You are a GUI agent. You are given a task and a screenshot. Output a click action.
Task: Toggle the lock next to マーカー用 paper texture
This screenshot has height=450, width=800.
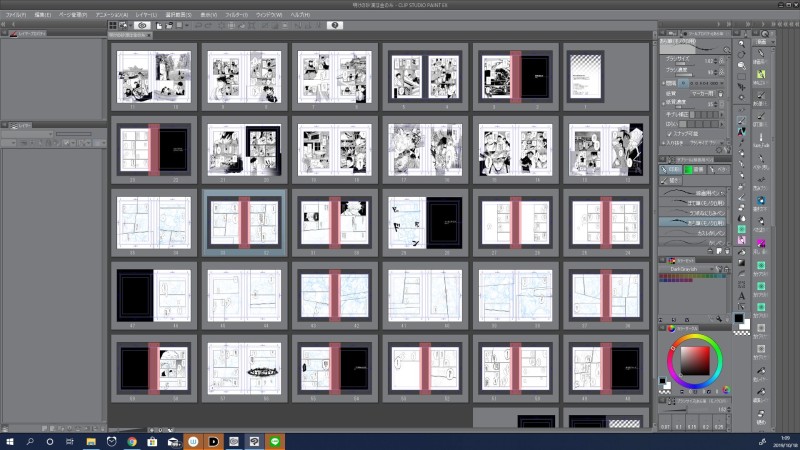720,93
